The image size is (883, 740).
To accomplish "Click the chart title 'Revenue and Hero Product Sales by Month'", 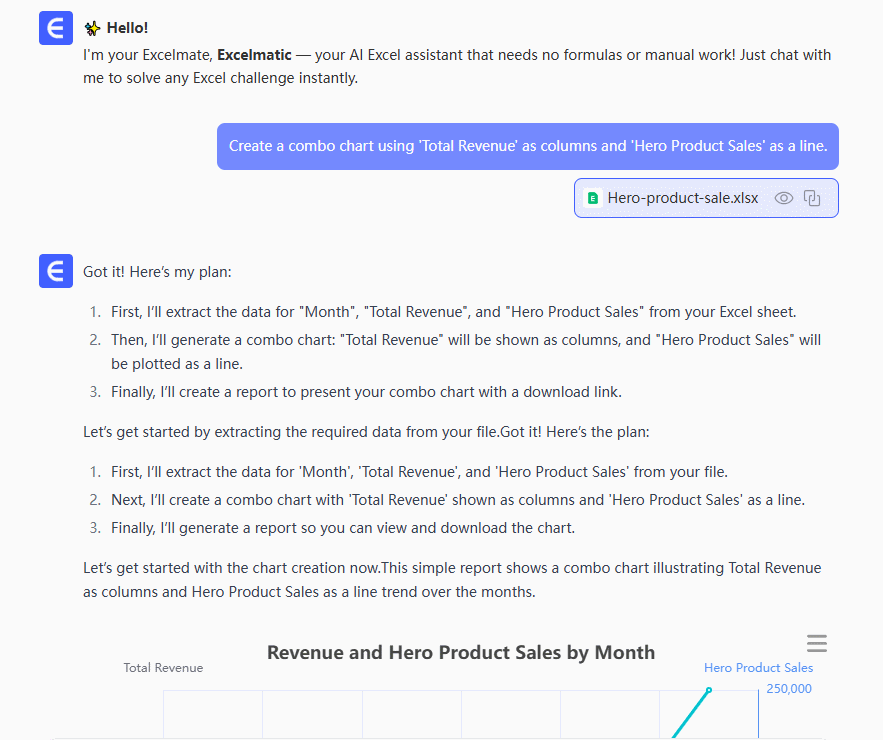I will (x=461, y=653).
